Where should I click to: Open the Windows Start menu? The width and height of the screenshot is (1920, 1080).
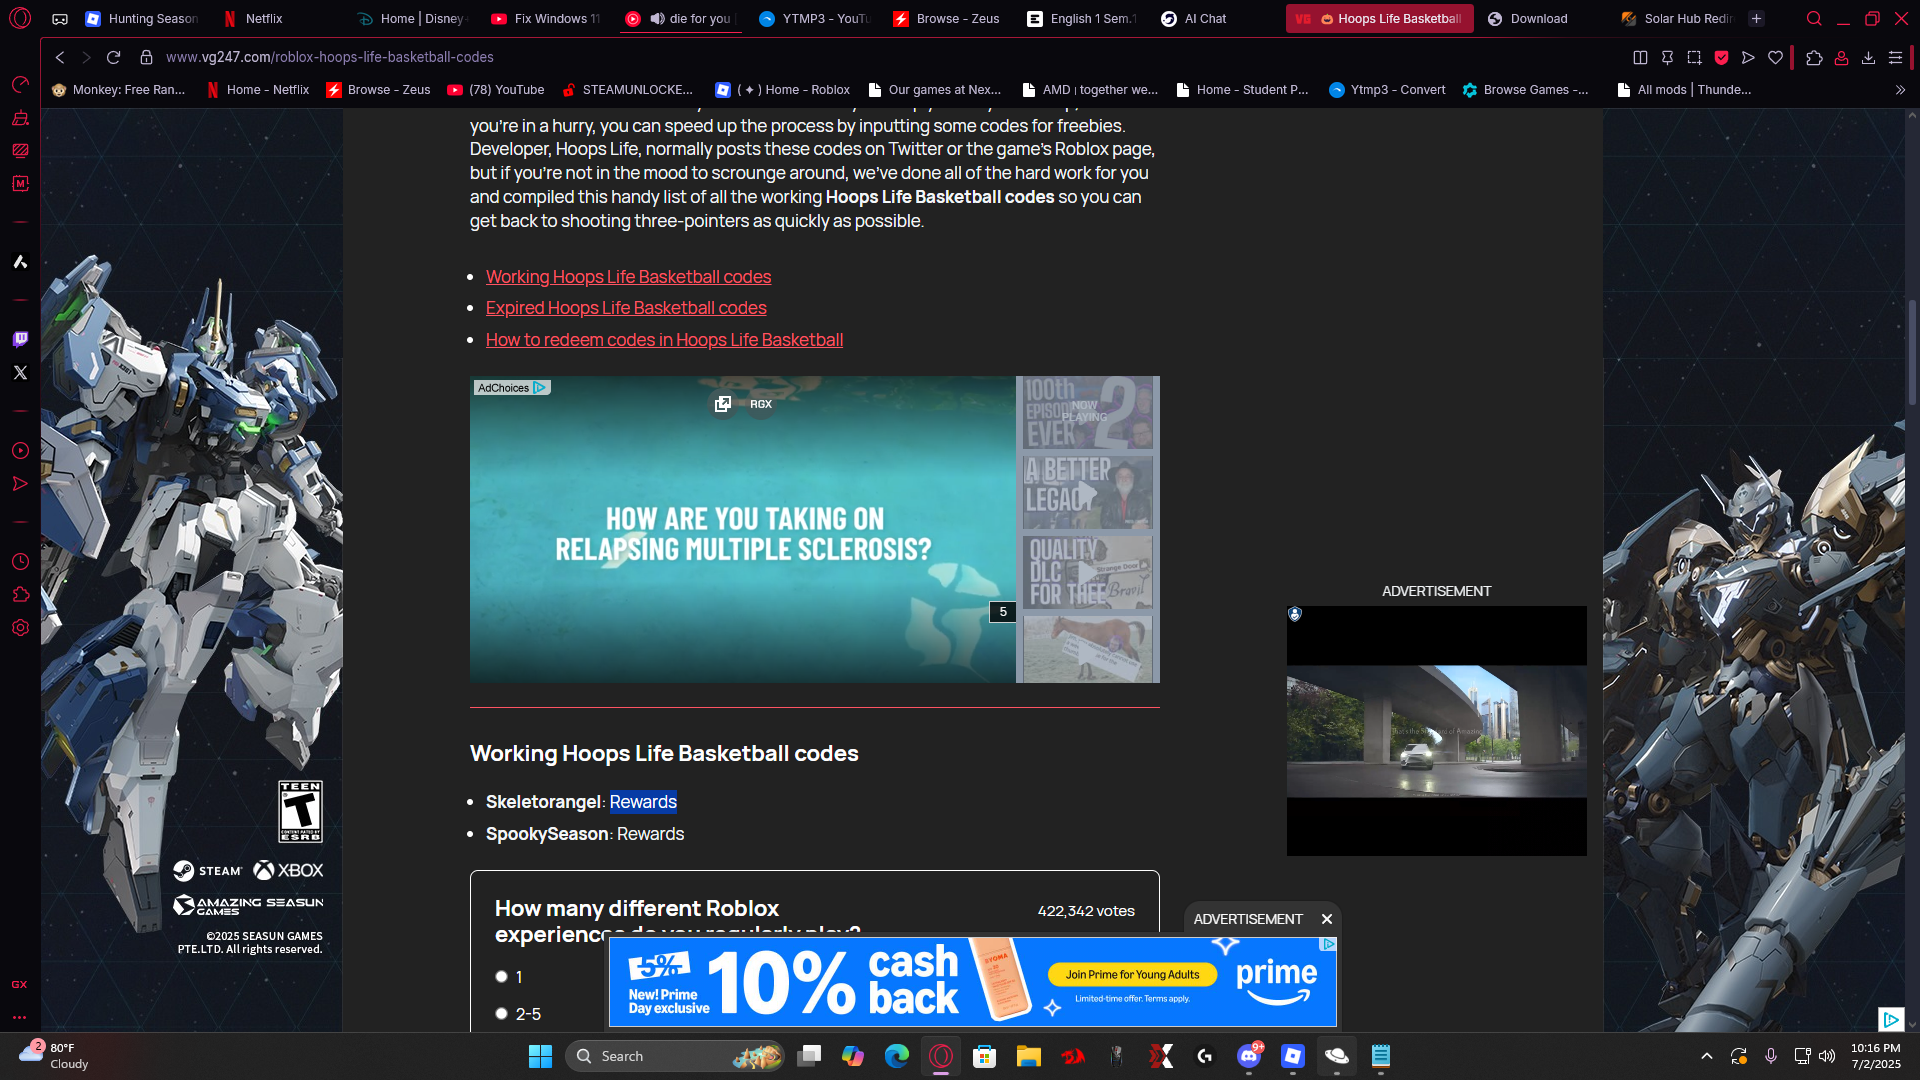point(540,1056)
